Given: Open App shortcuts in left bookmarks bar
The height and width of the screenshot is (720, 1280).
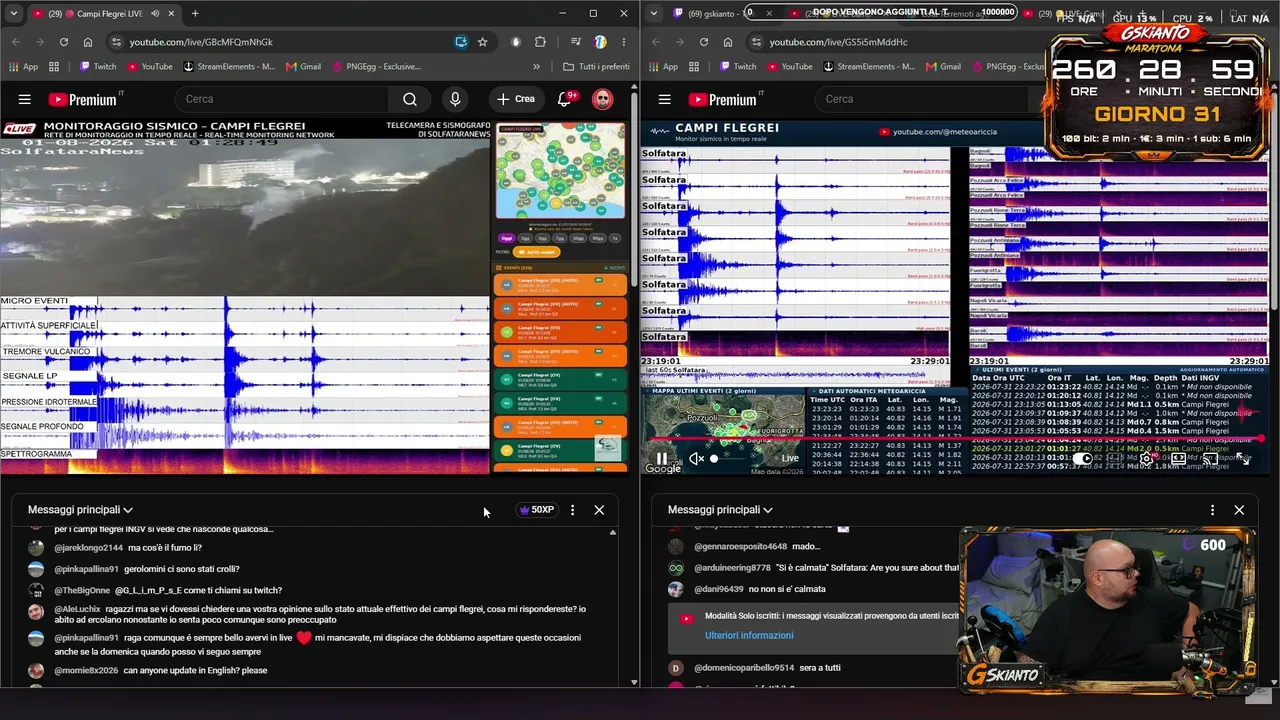Looking at the screenshot, I should (23, 67).
